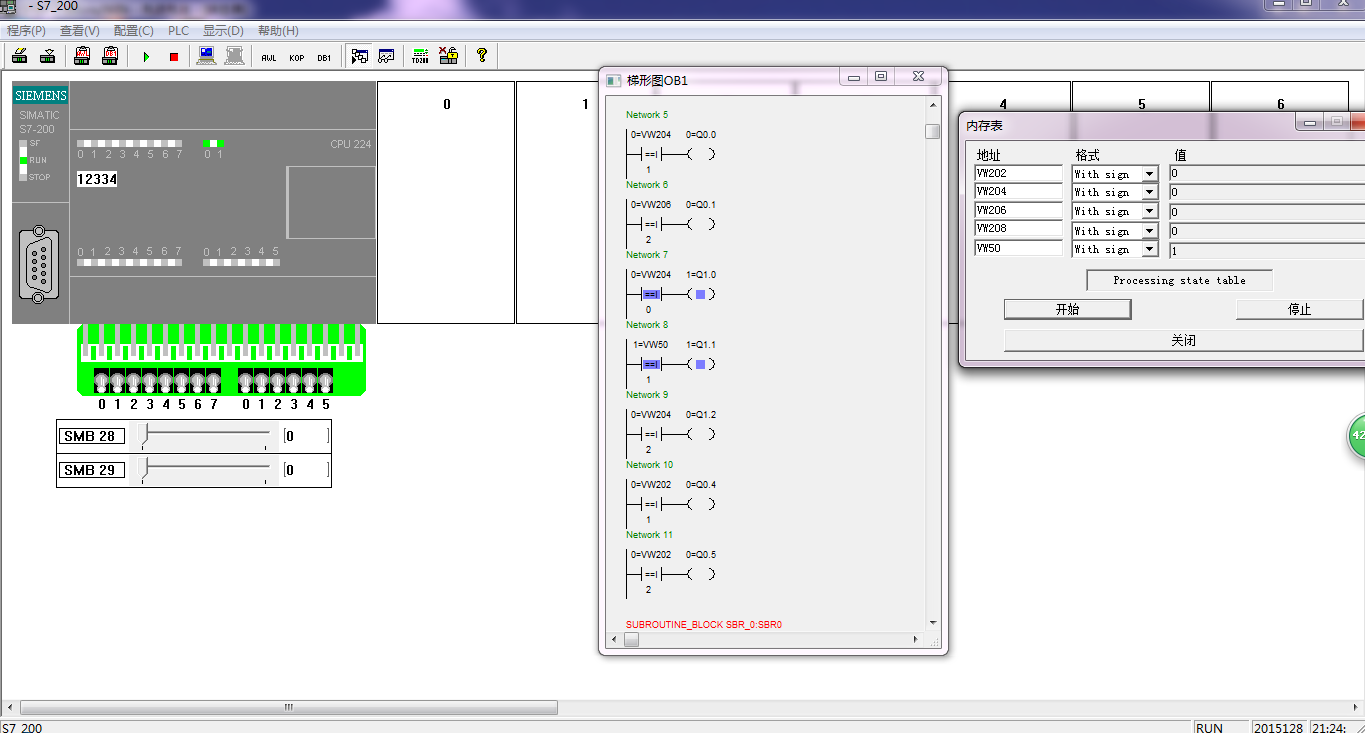
Task: Toggle the first input switch 0 on the left
Action: [102, 381]
